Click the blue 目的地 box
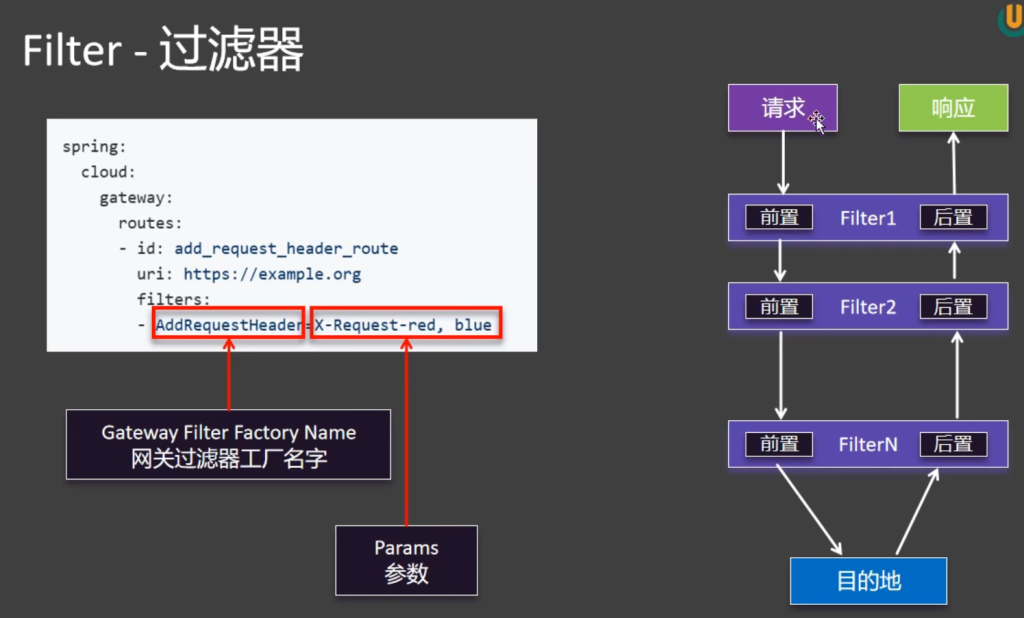Viewport: 1024px width, 618px height. click(868, 580)
